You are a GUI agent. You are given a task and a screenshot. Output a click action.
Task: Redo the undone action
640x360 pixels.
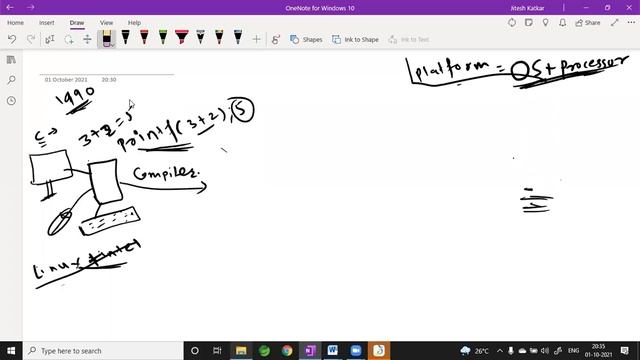coord(31,39)
